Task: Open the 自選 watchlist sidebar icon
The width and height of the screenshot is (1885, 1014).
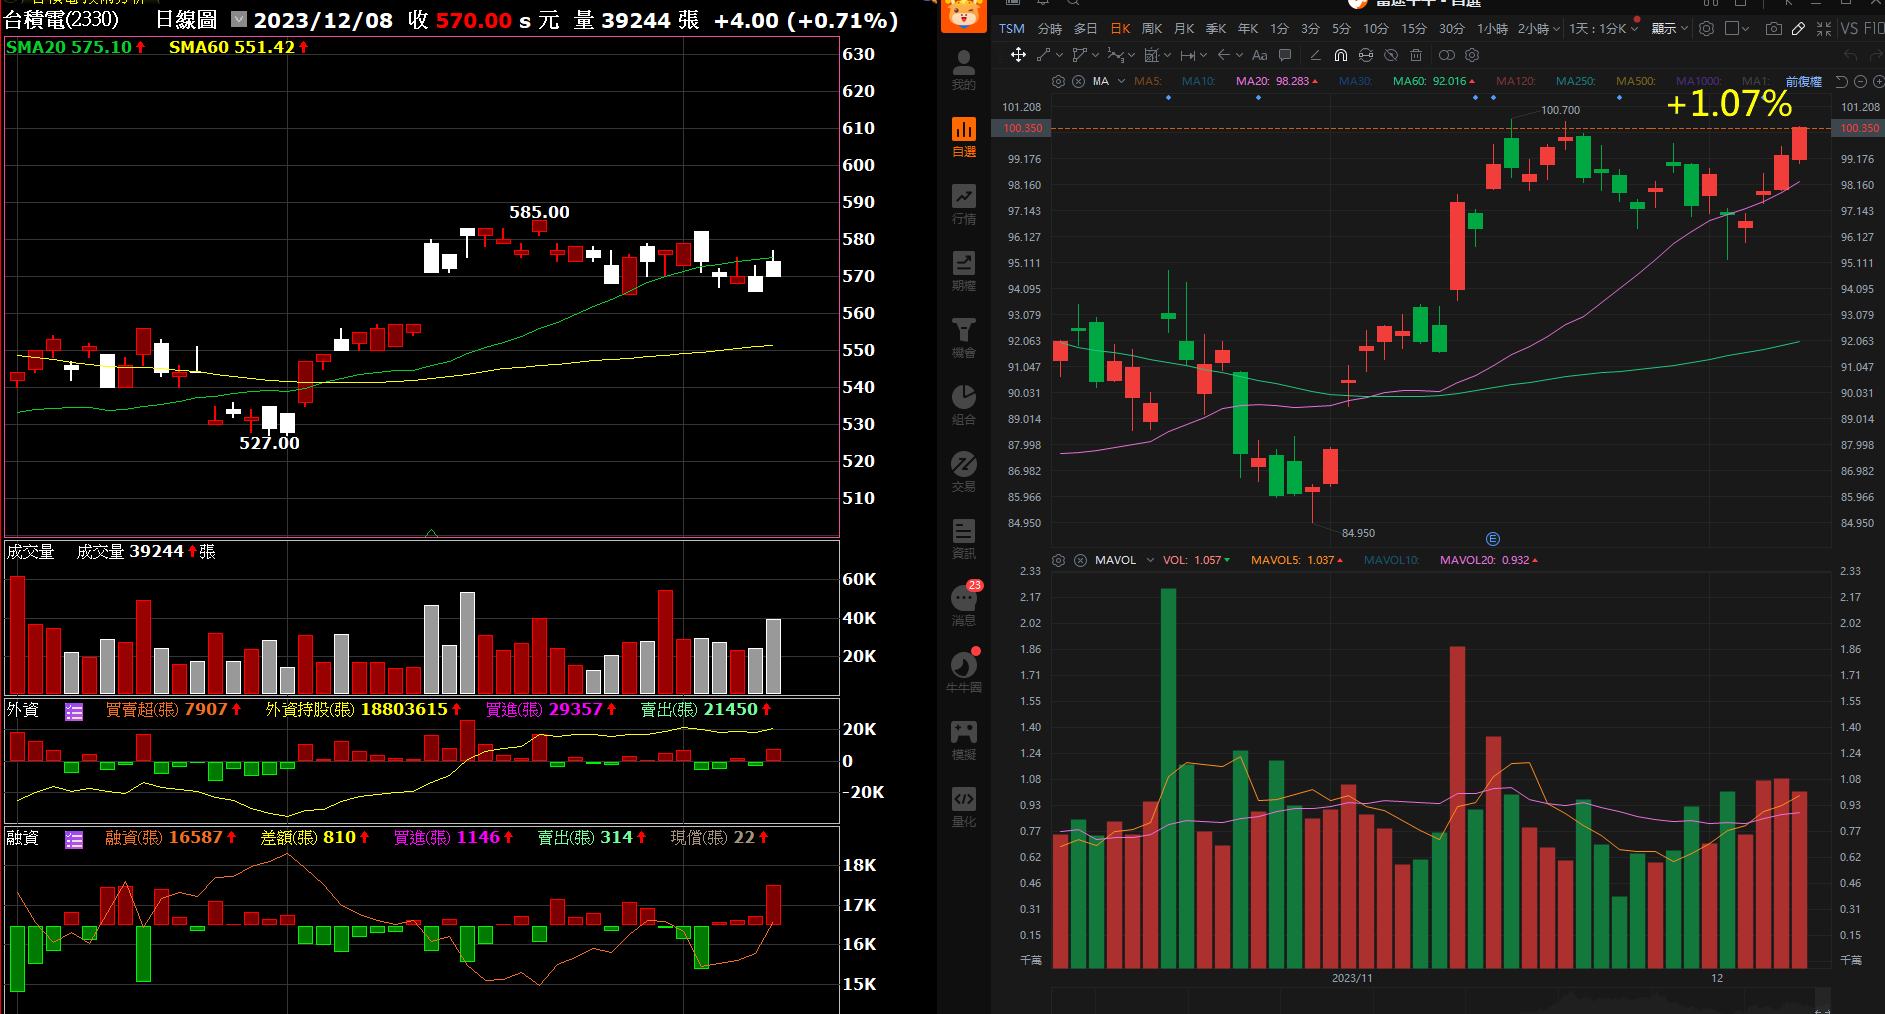Action: pyautogui.click(x=963, y=137)
